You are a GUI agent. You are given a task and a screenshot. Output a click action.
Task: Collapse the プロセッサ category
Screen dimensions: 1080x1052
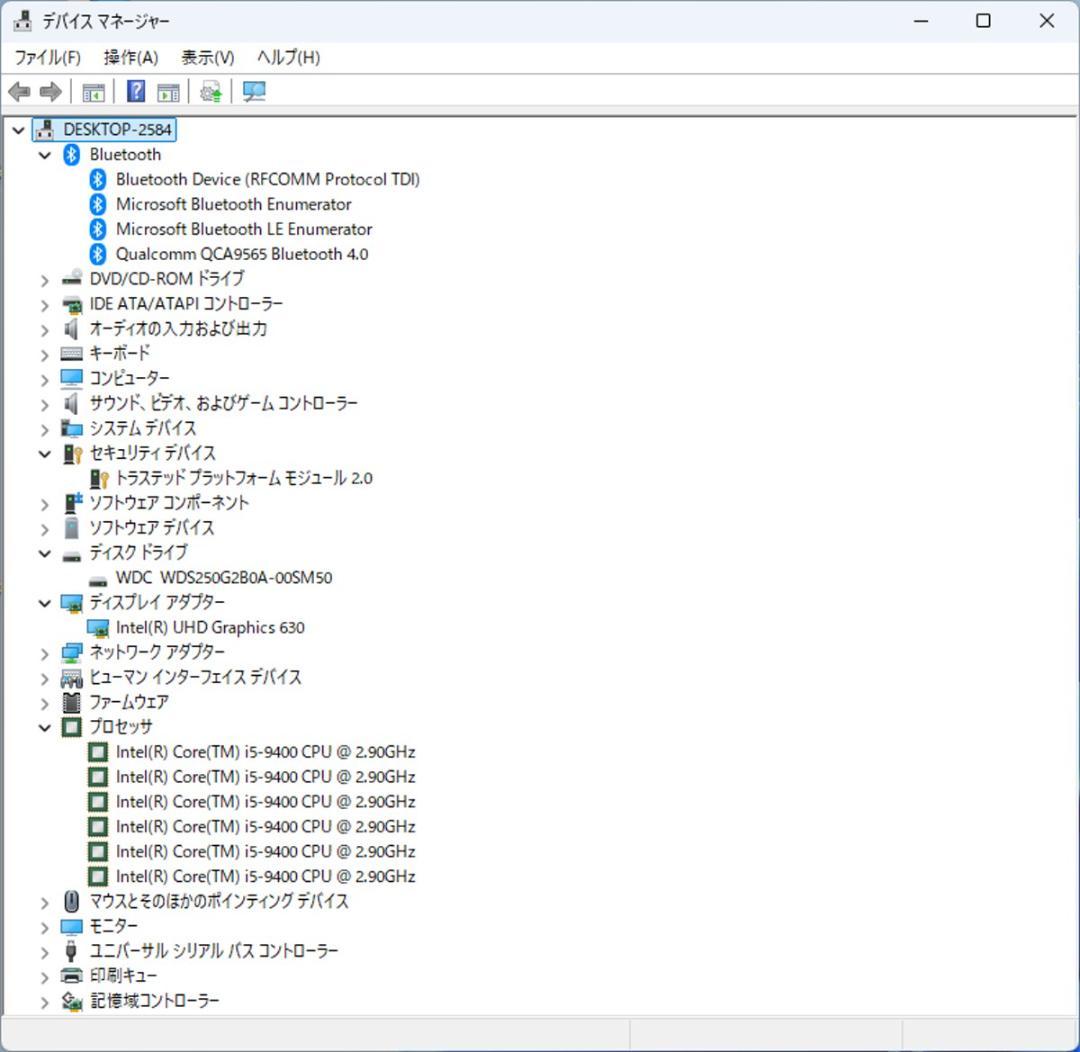click(44, 727)
